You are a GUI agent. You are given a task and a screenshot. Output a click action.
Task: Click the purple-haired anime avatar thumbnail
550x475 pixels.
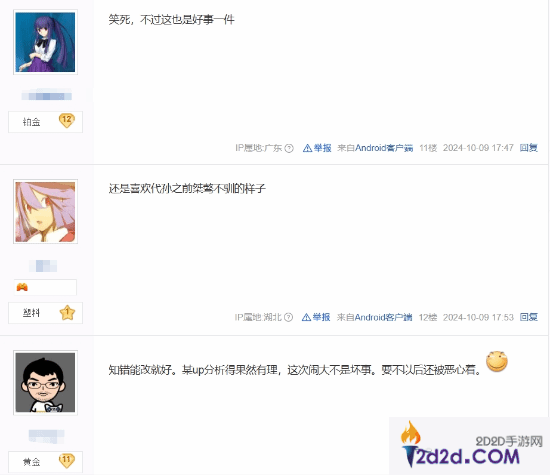pos(45,42)
